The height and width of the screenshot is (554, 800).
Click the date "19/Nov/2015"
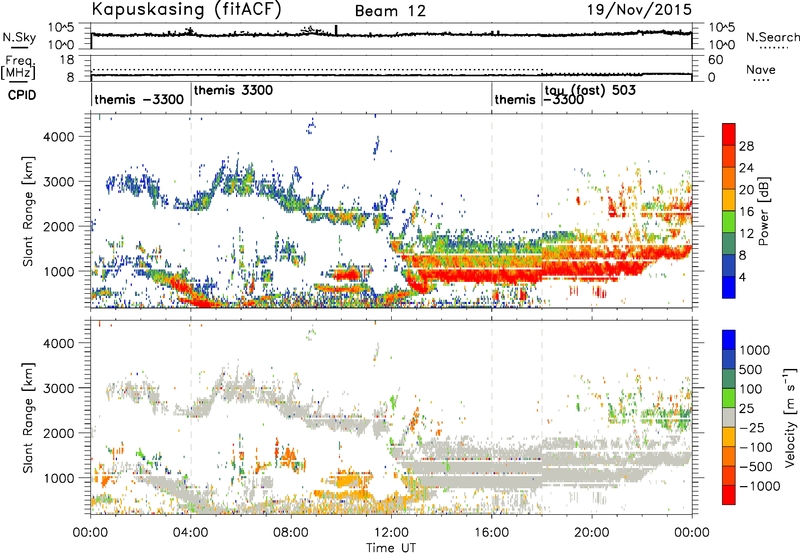[639, 9]
